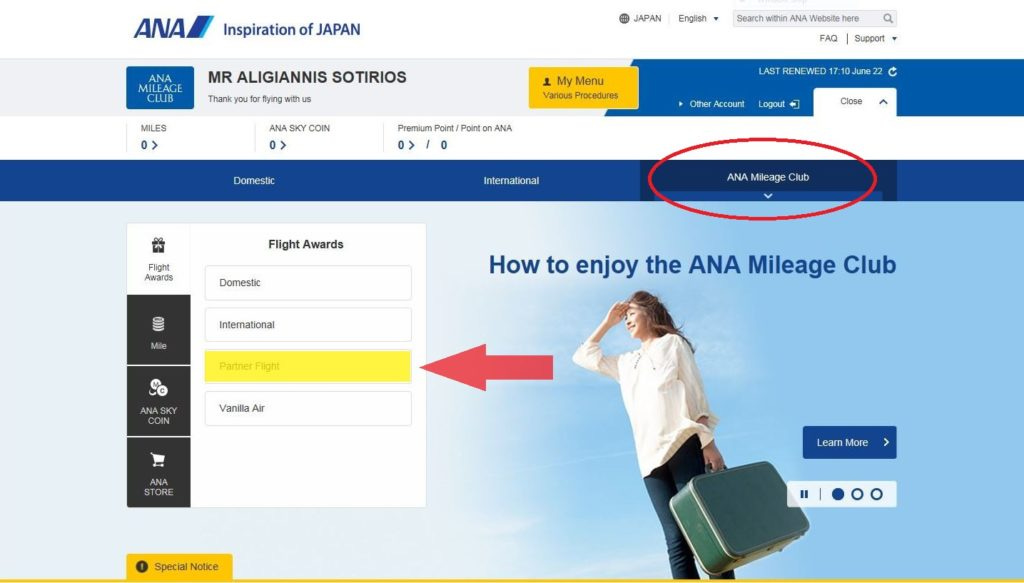Select the second slideshow dot
This screenshot has width=1024, height=583.
pos(857,494)
